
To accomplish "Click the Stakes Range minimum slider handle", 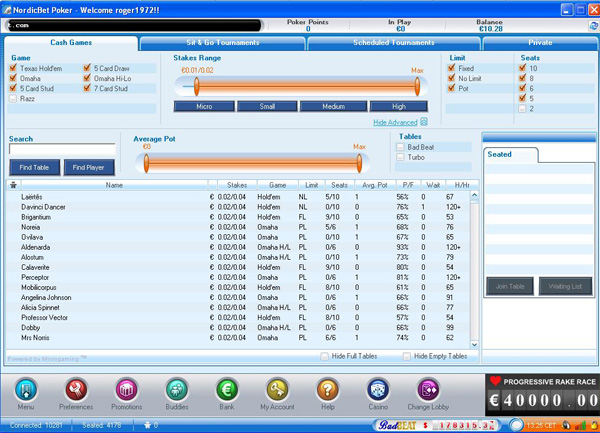I will click(x=196, y=86).
